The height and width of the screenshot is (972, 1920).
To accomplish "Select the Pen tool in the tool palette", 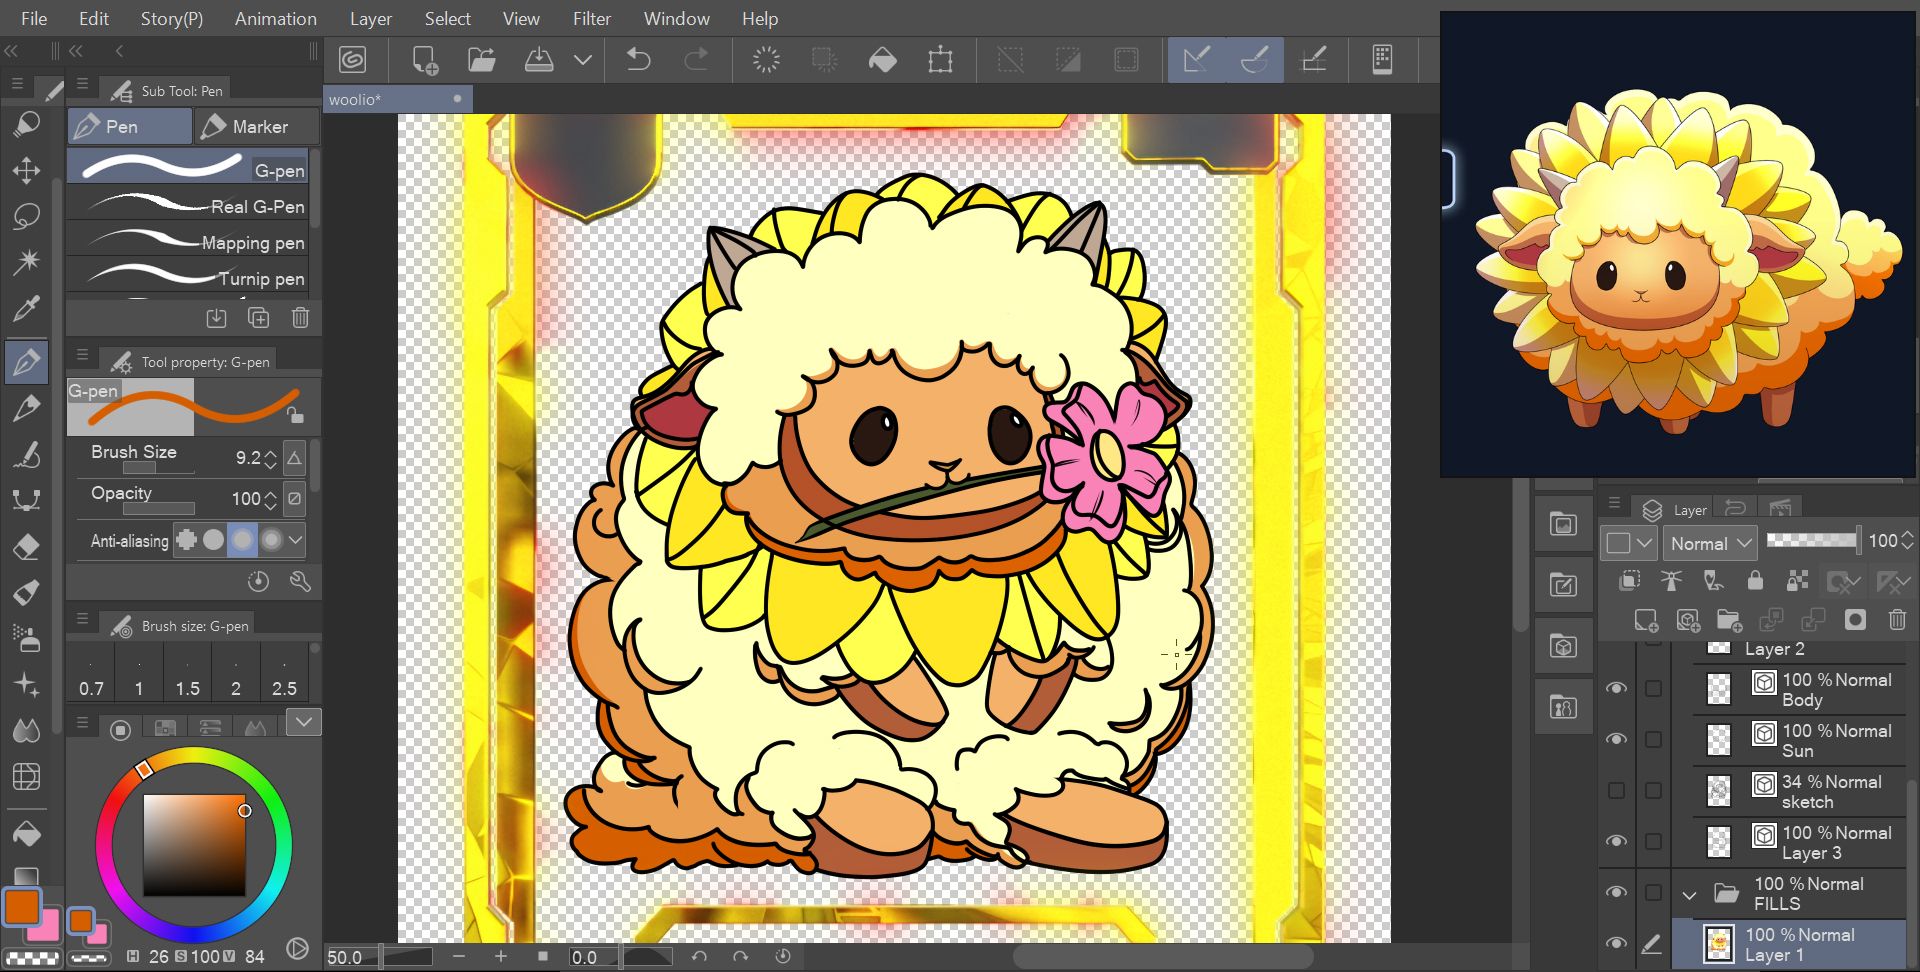I will (27, 362).
